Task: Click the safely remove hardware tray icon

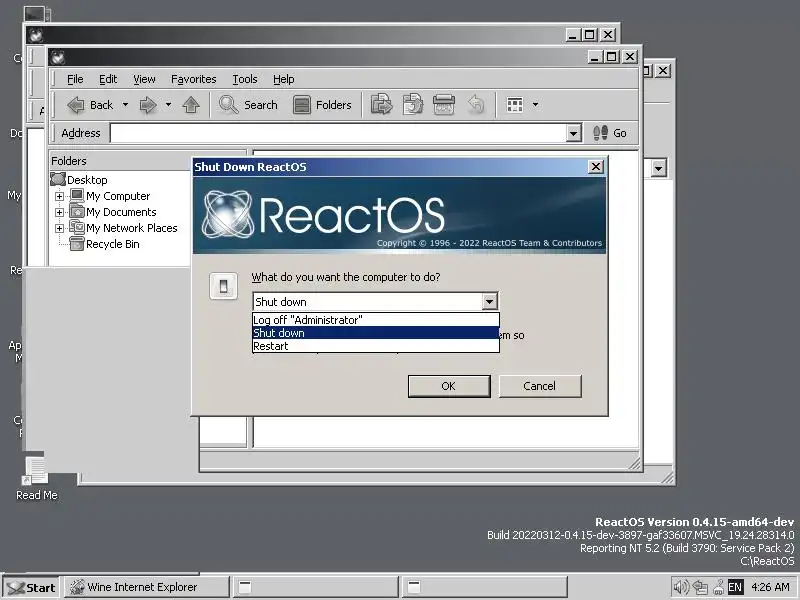Action: tap(718, 588)
